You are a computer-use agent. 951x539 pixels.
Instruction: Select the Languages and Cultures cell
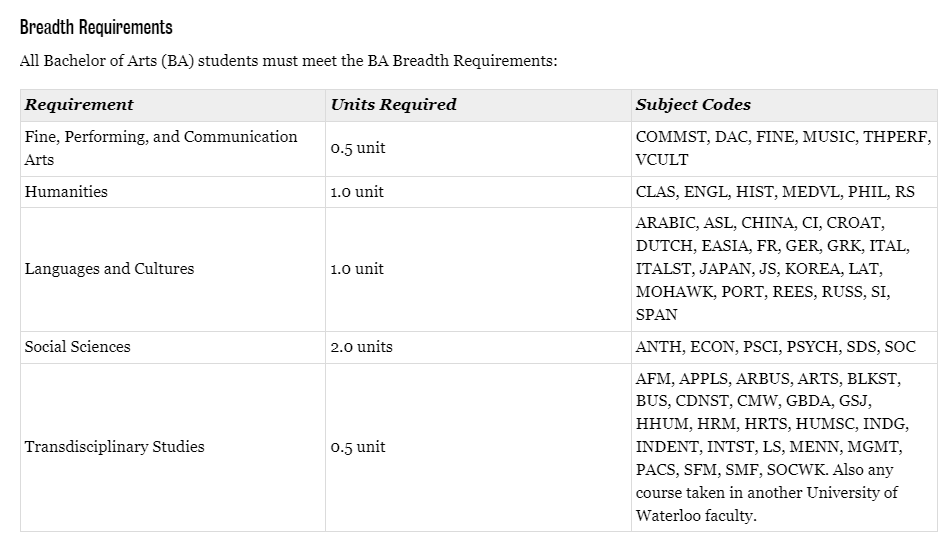[x=173, y=269]
